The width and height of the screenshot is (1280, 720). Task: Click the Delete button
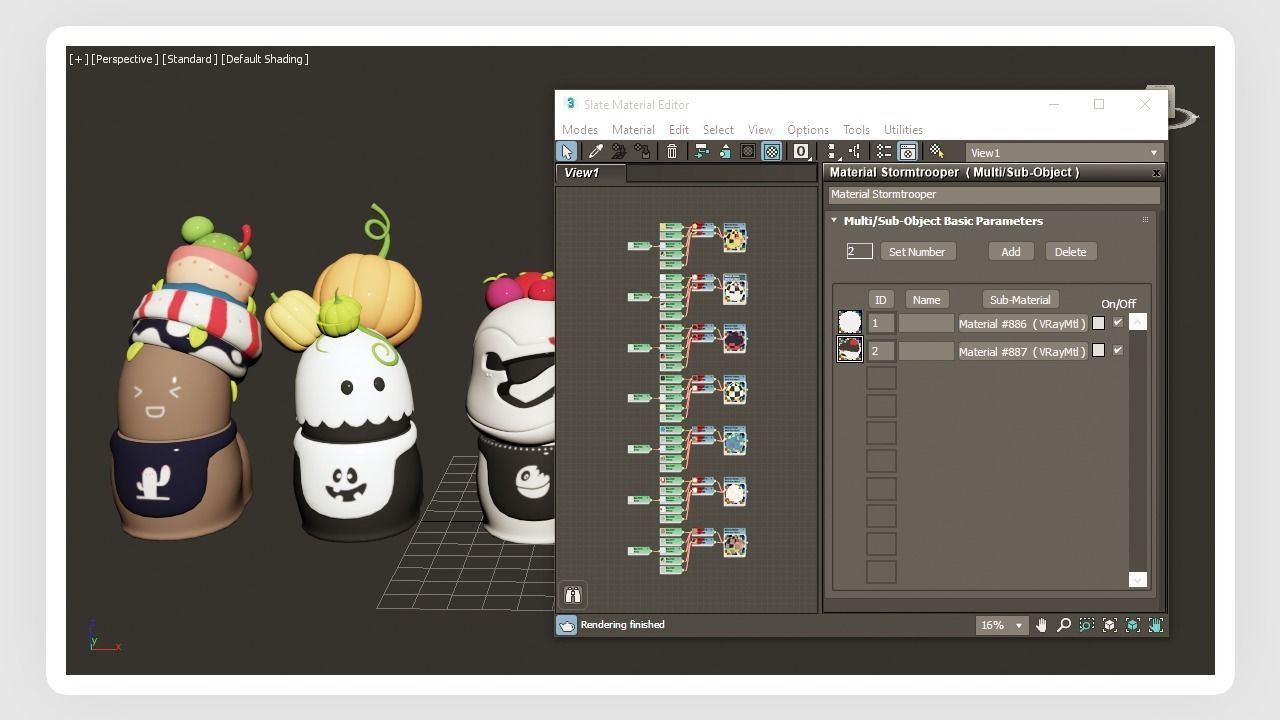[x=1070, y=252]
